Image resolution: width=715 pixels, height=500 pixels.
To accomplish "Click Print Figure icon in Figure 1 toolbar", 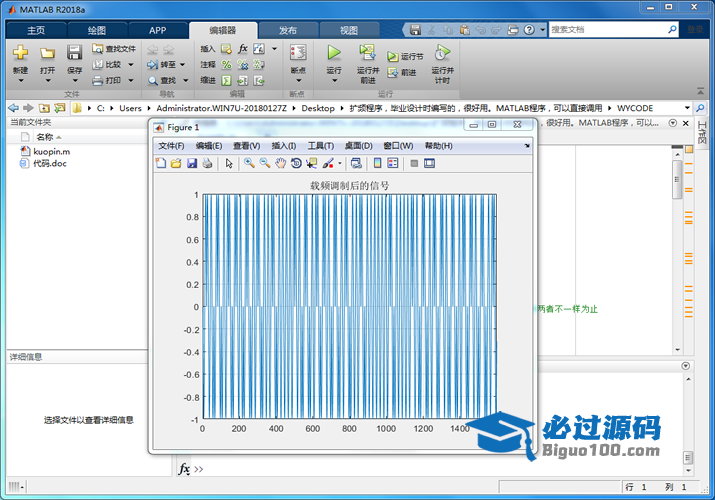I will coord(207,163).
